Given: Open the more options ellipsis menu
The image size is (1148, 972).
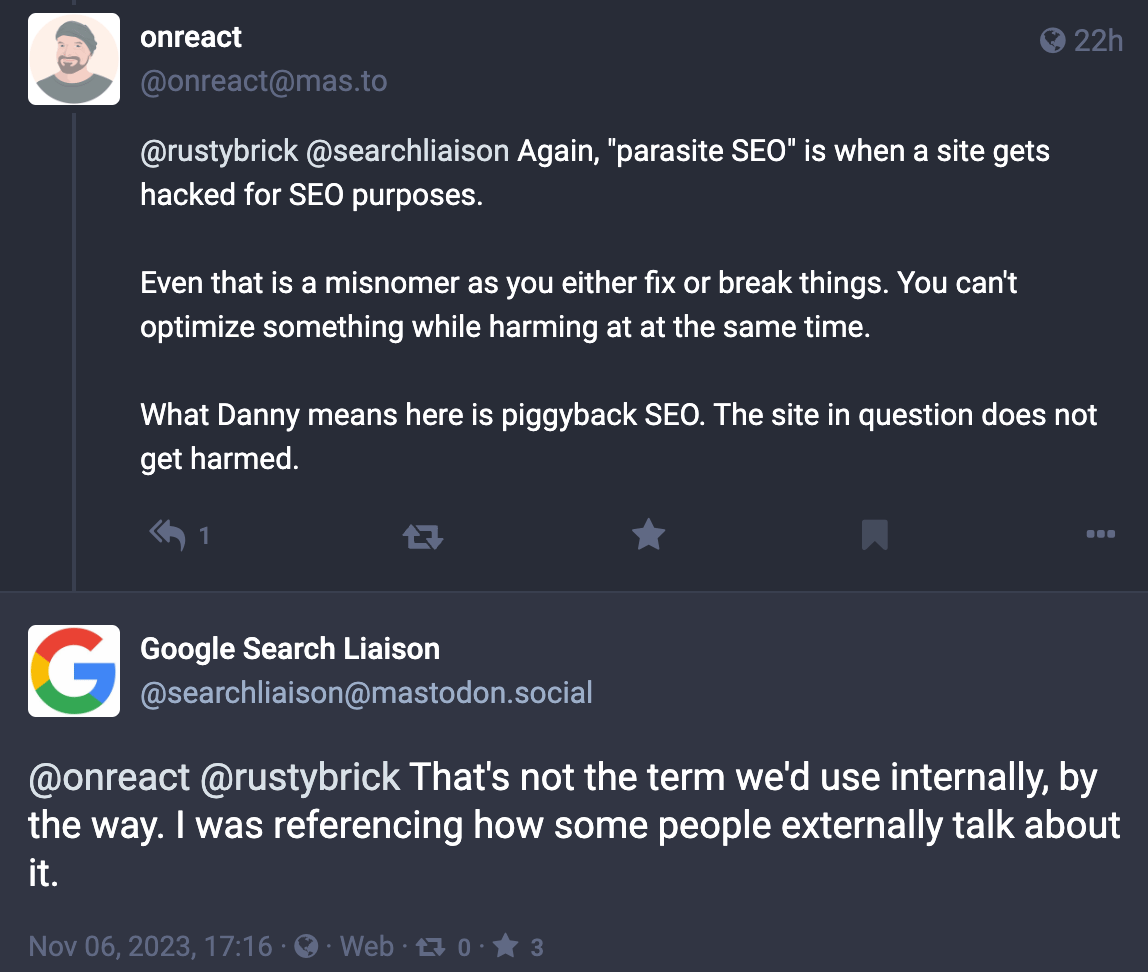Looking at the screenshot, I should point(1100,535).
